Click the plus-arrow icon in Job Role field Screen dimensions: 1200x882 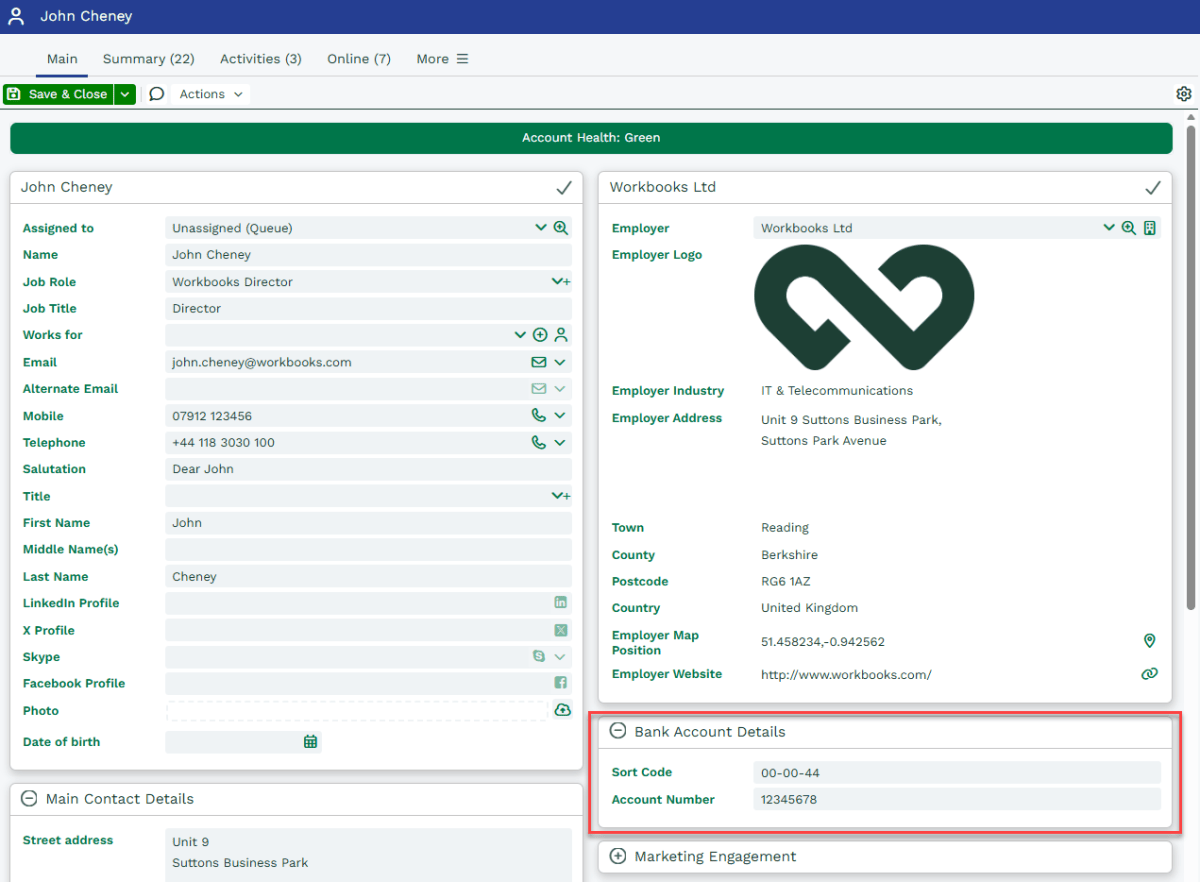point(561,282)
